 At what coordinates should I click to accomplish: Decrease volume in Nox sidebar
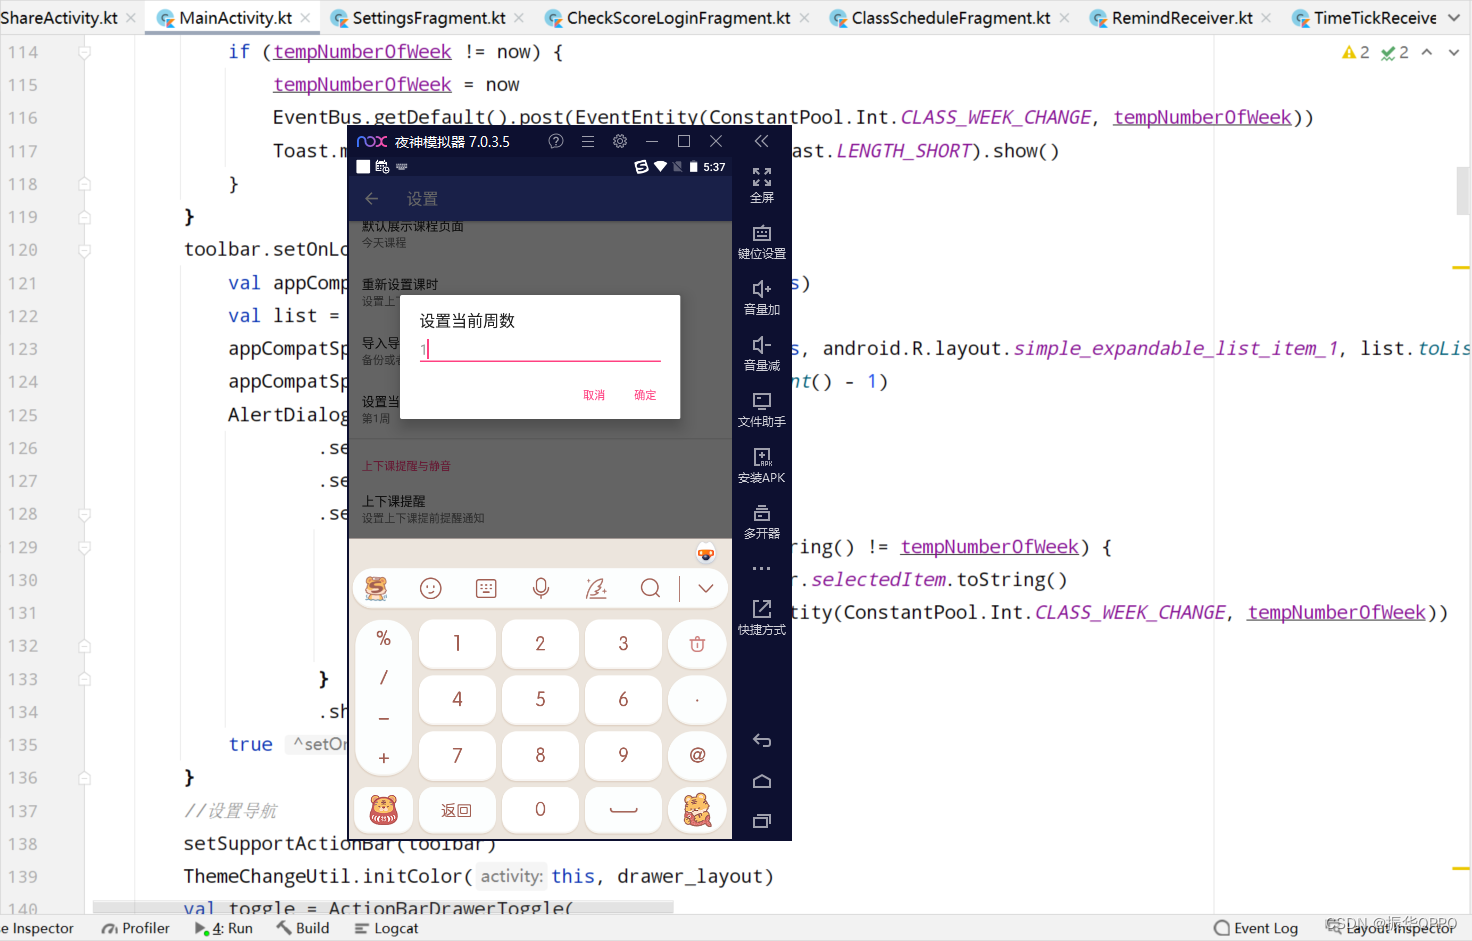[762, 353]
